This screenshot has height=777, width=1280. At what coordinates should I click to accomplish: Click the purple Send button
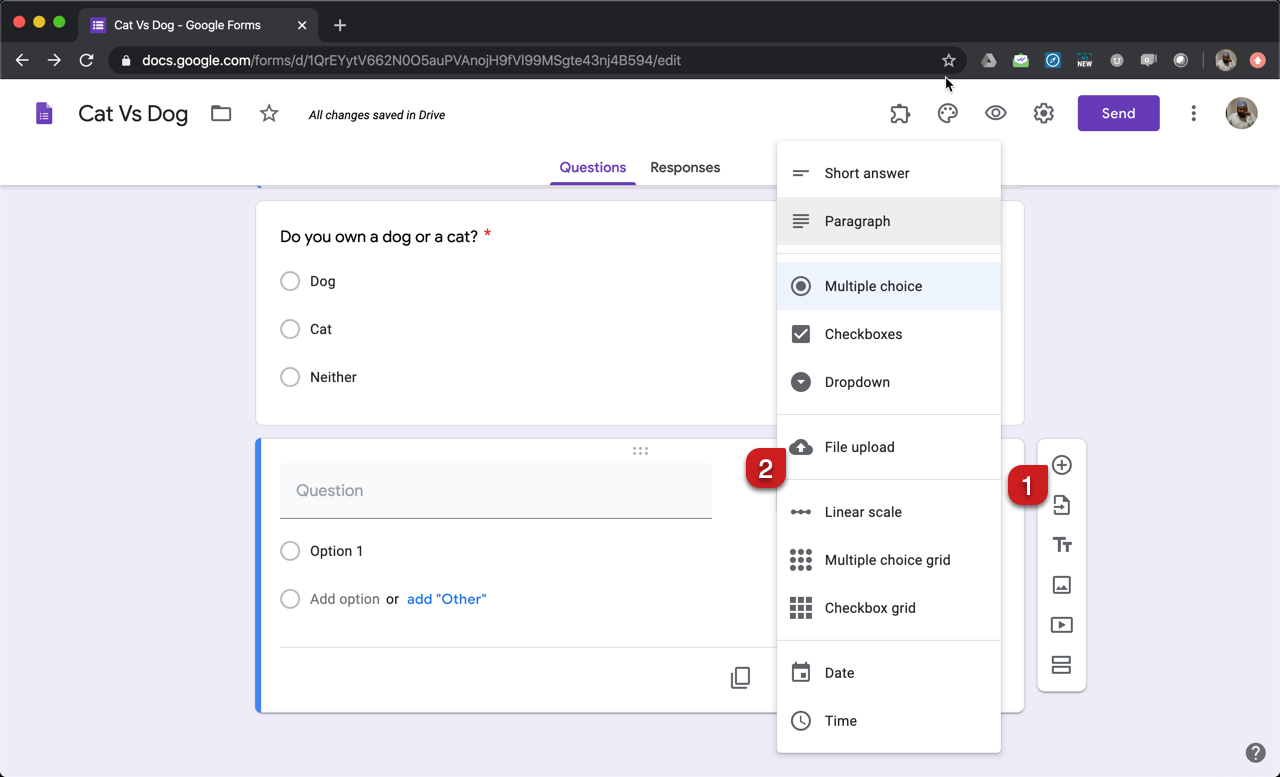(x=1118, y=113)
